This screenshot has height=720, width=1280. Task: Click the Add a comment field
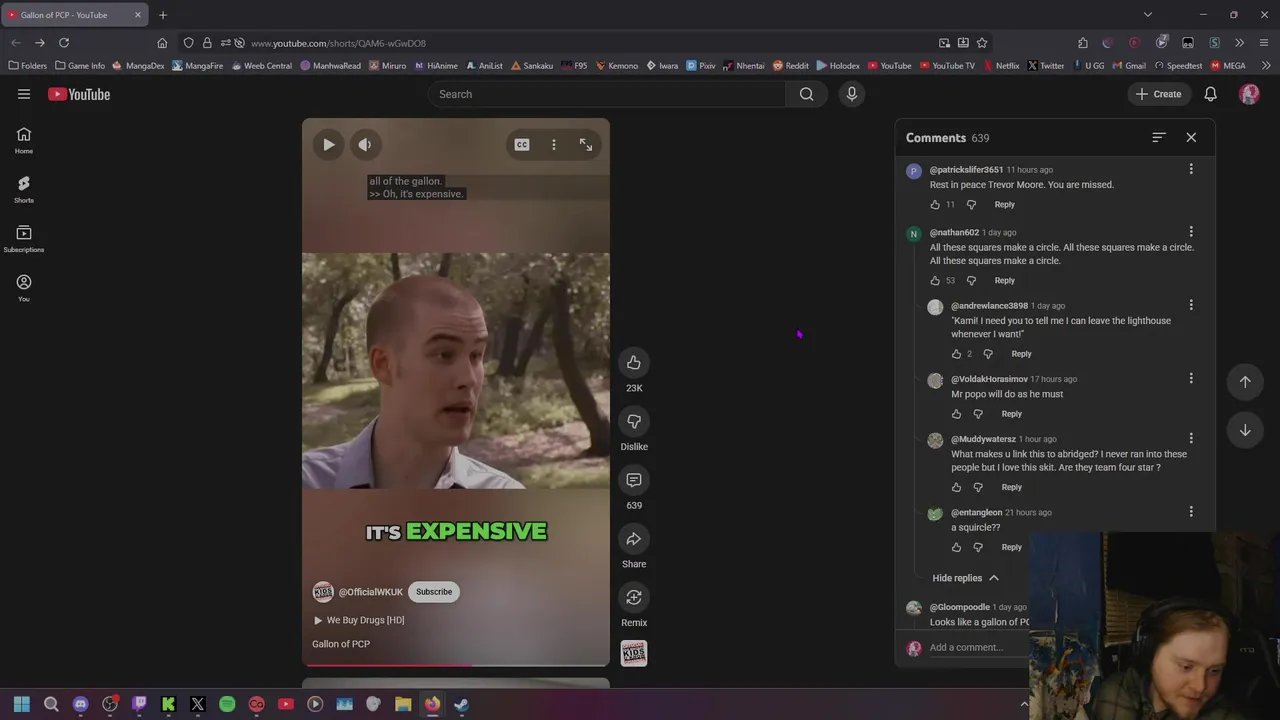pyautogui.click(x=980, y=647)
